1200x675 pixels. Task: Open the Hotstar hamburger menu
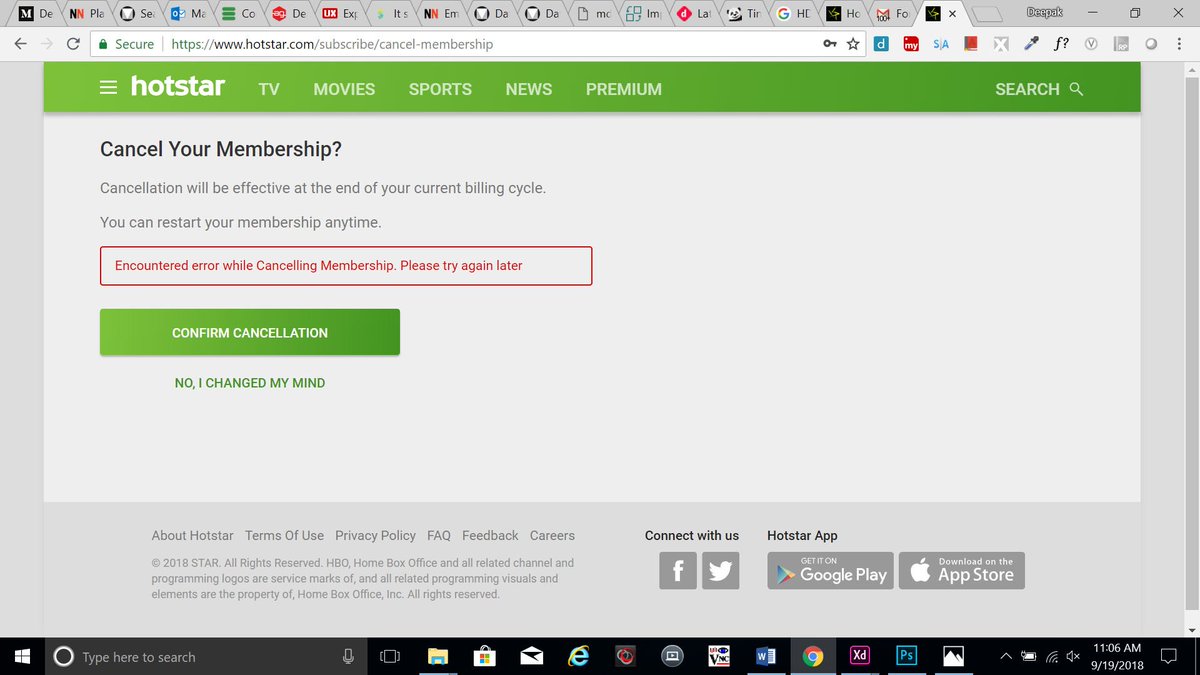click(109, 88)
